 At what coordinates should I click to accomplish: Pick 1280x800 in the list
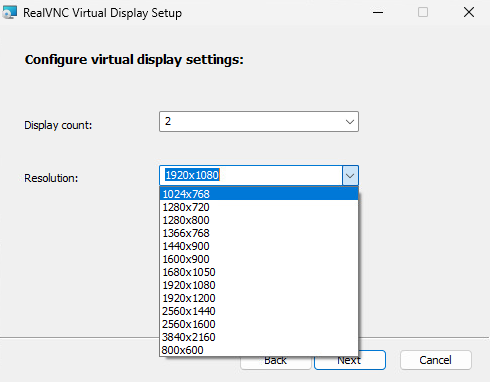pos(259,220)
